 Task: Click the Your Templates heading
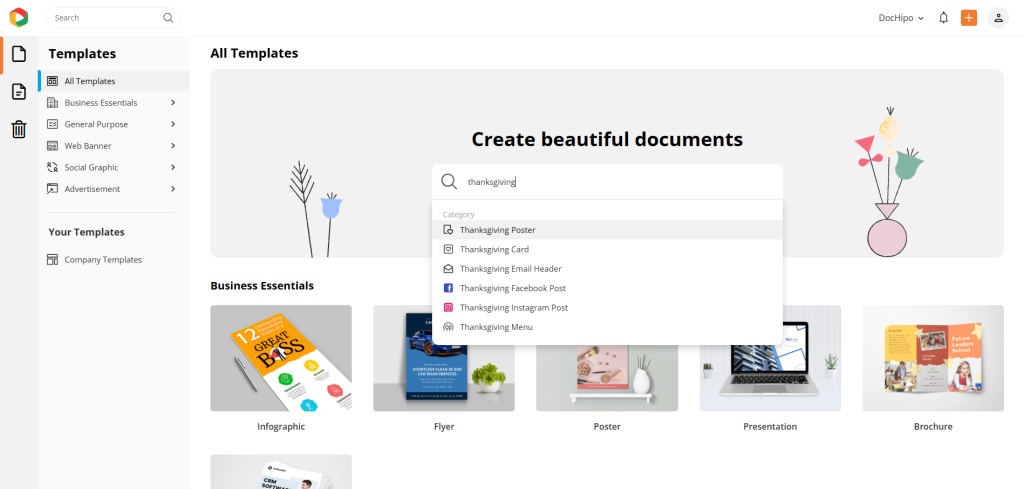(x=86, y=232)
